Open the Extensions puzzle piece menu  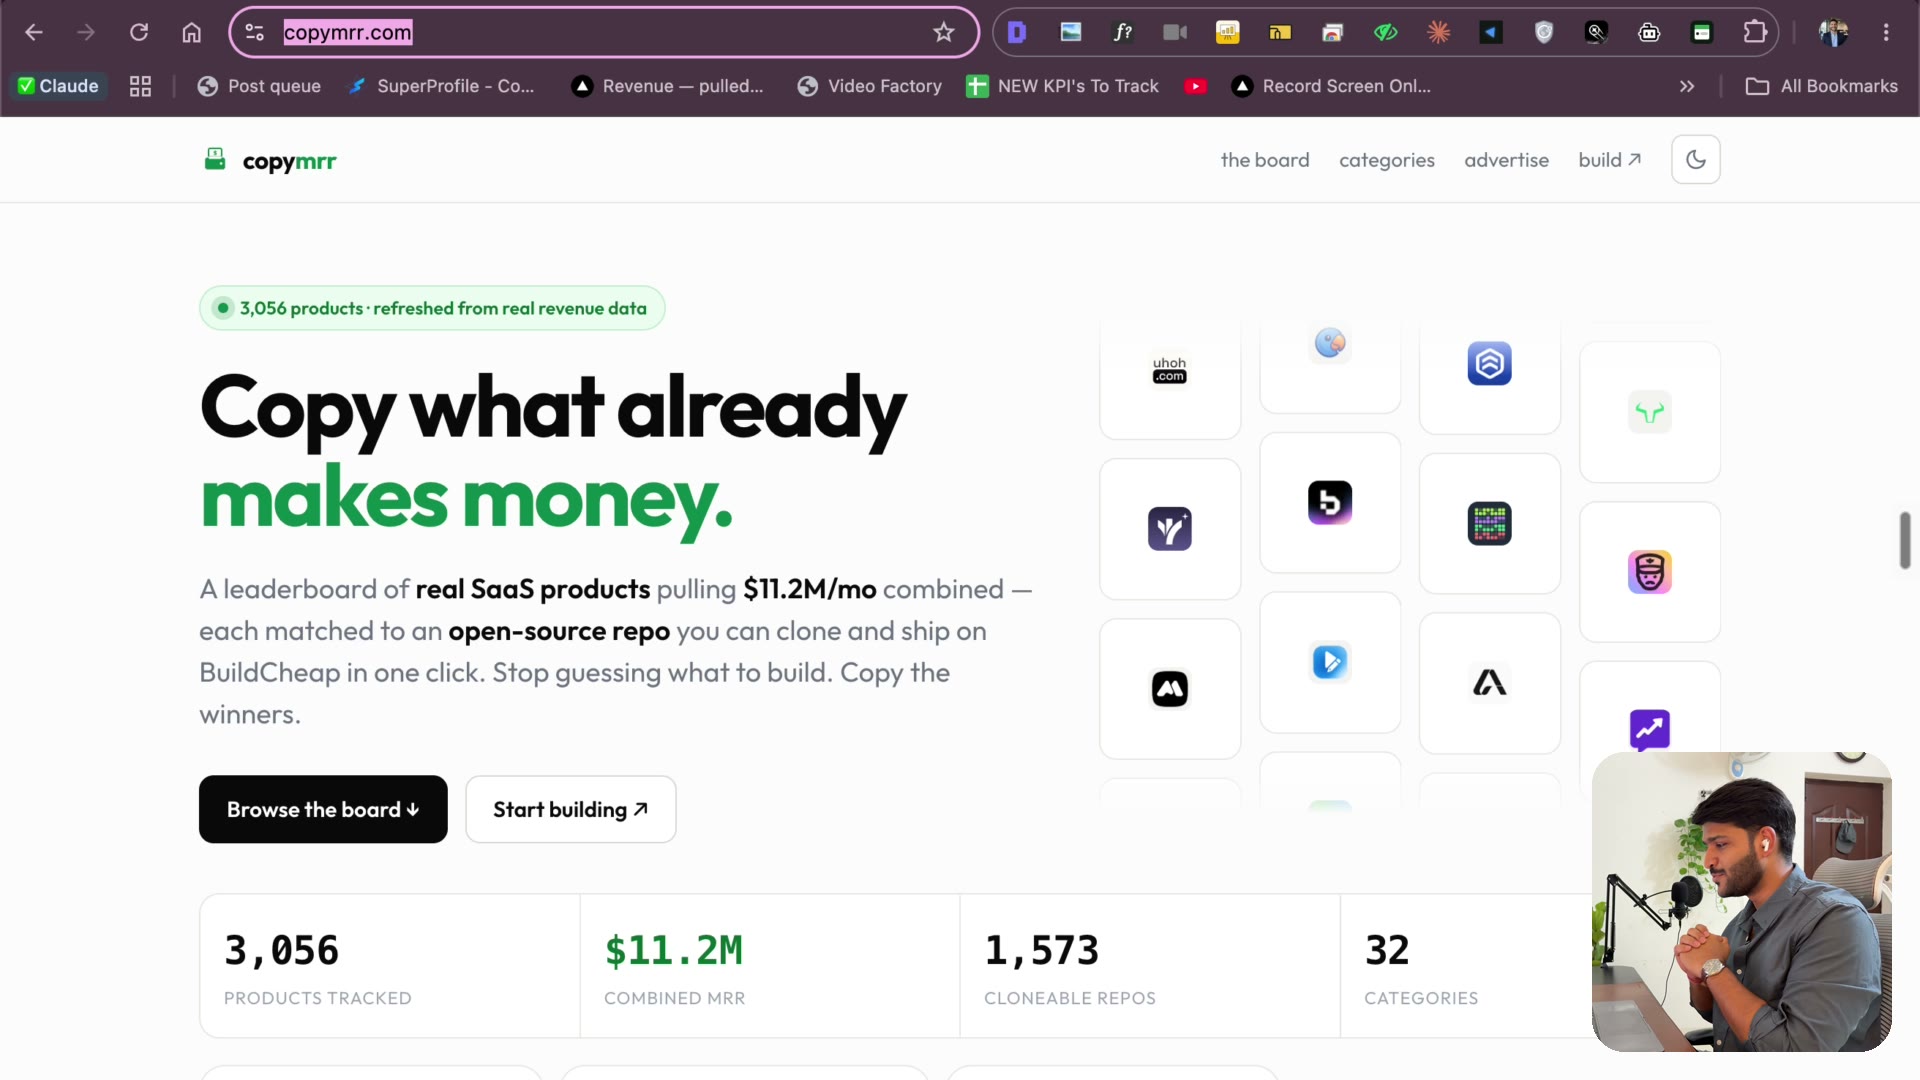click(1755, 32)
